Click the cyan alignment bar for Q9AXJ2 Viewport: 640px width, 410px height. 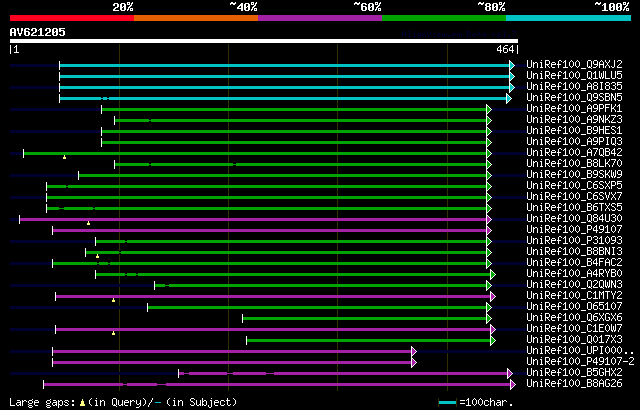point(284,65)
